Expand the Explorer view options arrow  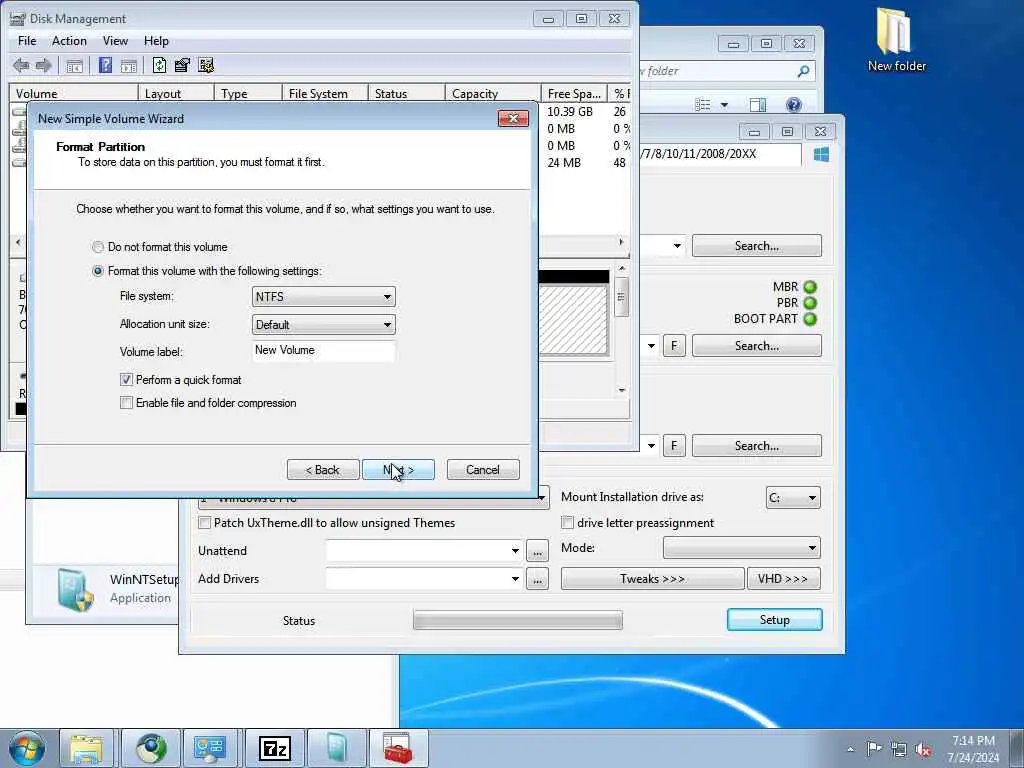tap(724, 104)
